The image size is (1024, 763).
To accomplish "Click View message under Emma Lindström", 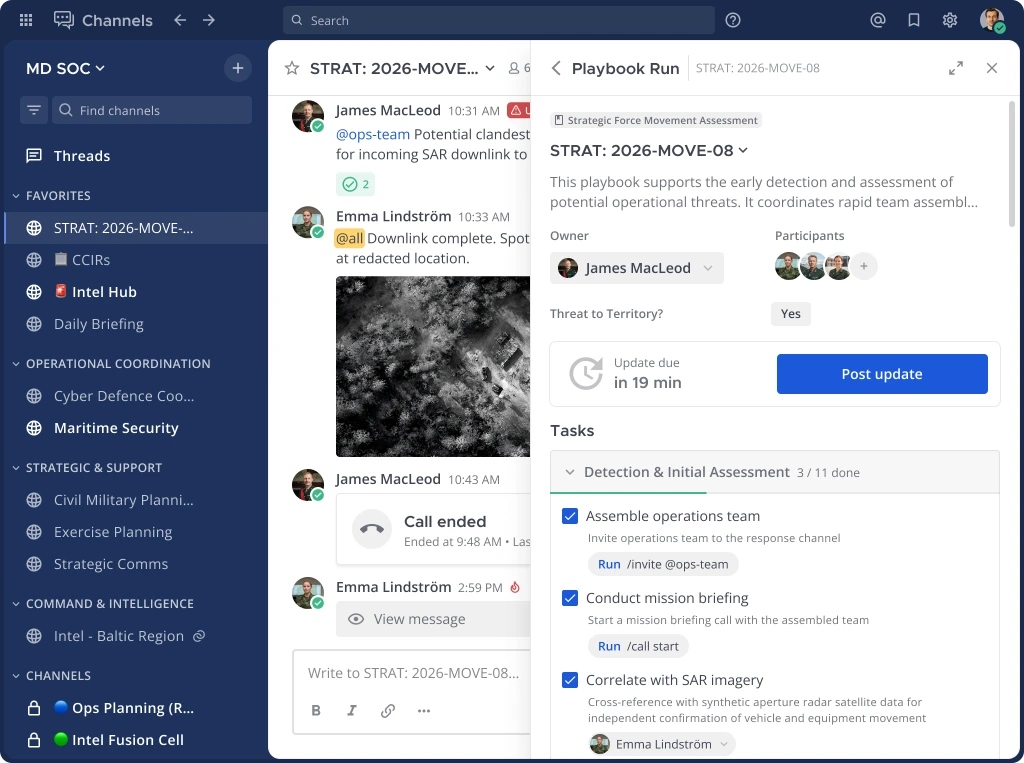I will click(433, 619).
